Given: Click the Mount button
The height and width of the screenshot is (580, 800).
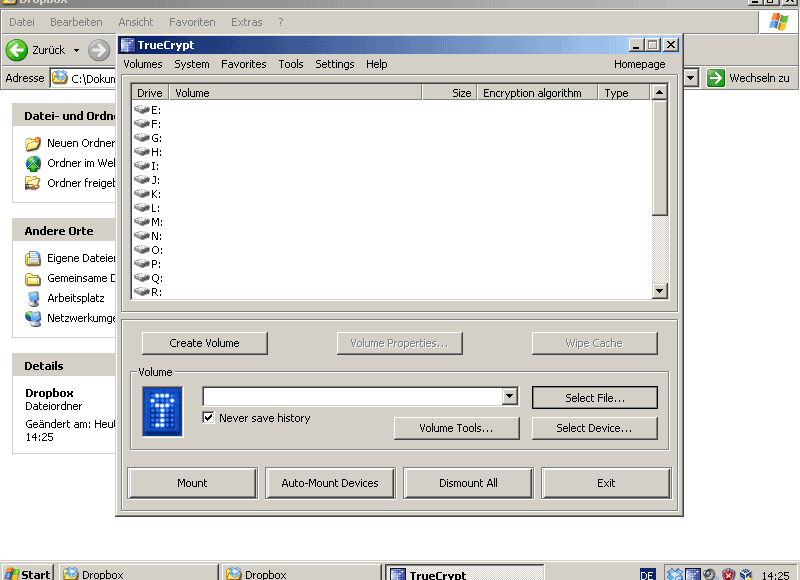Looking at the screenshot, I should point(192,483).
